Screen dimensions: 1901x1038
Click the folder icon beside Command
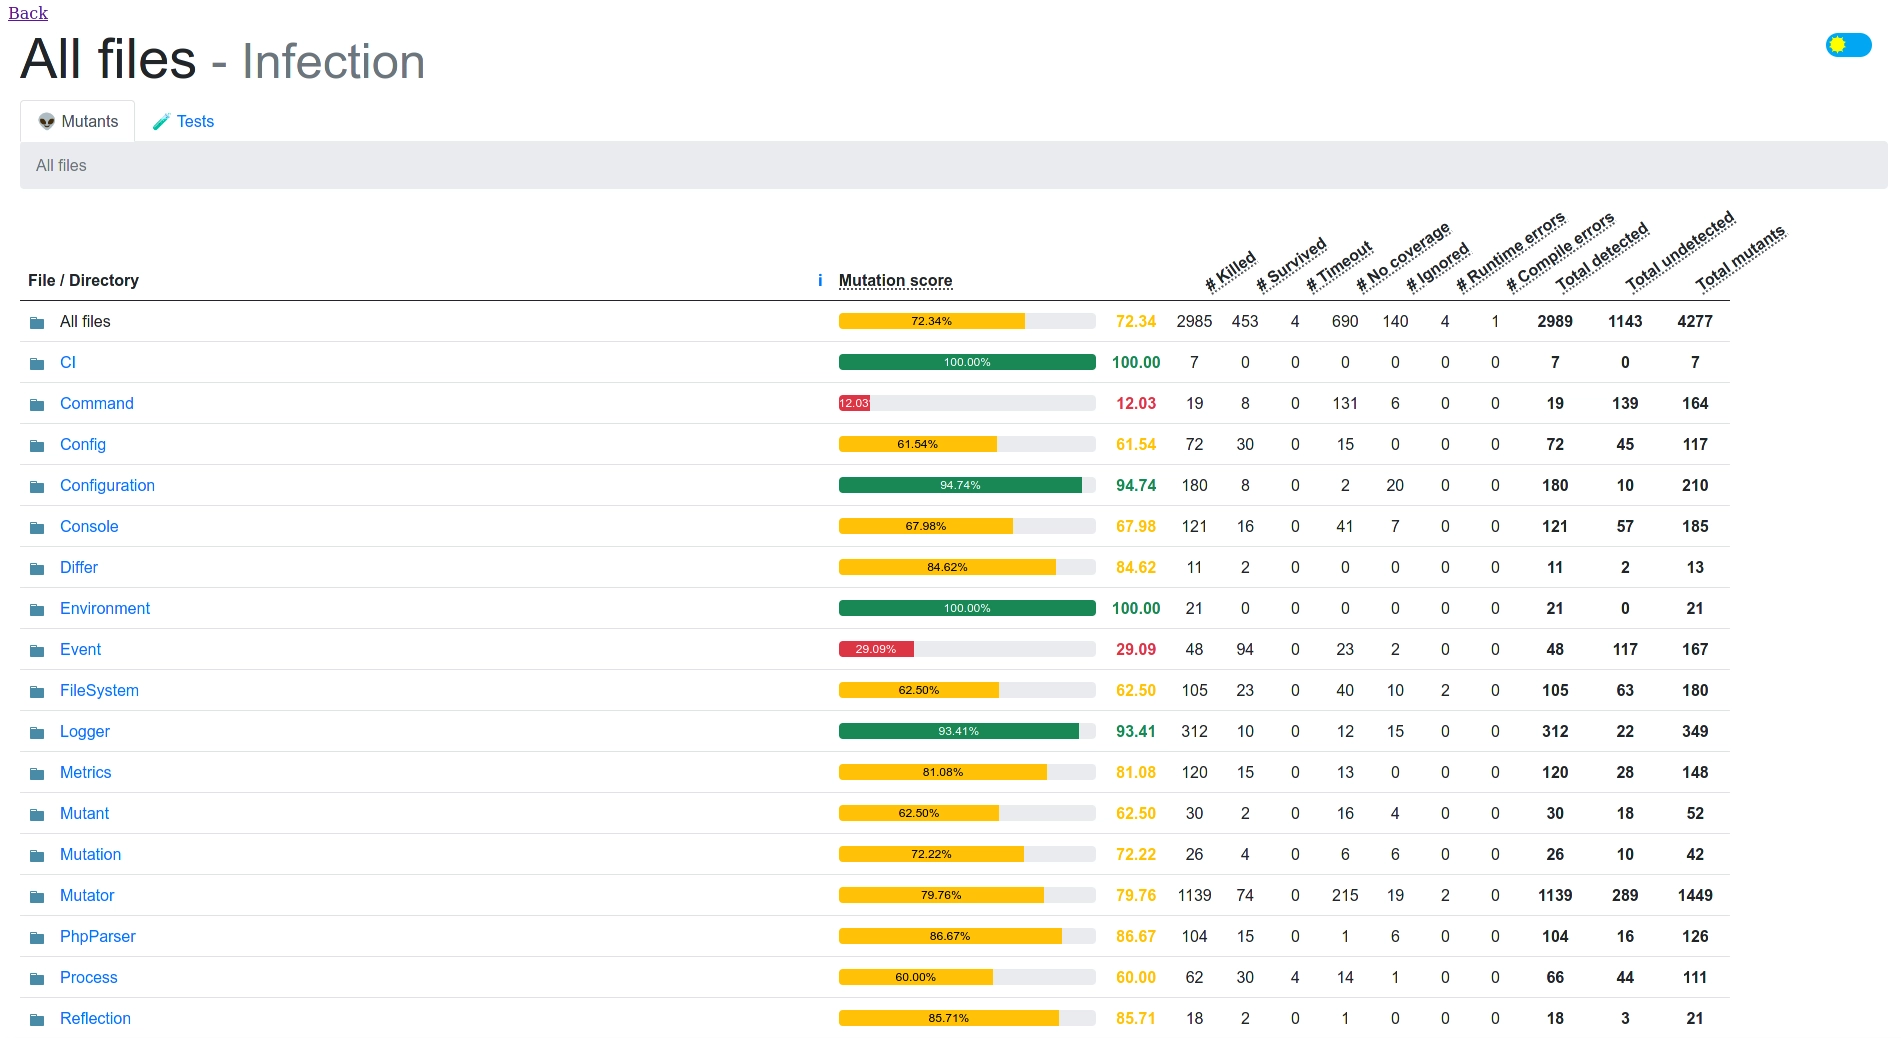(37, 405)
